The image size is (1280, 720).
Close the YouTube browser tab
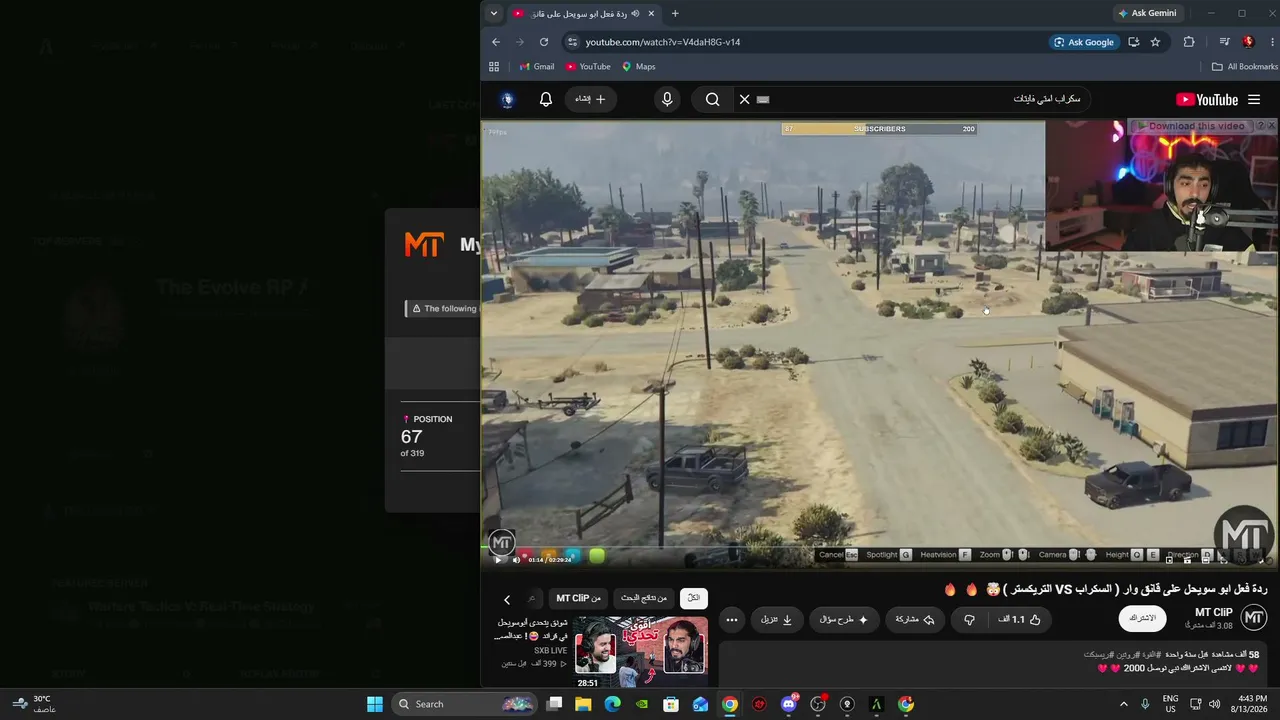tap(652, 13)
